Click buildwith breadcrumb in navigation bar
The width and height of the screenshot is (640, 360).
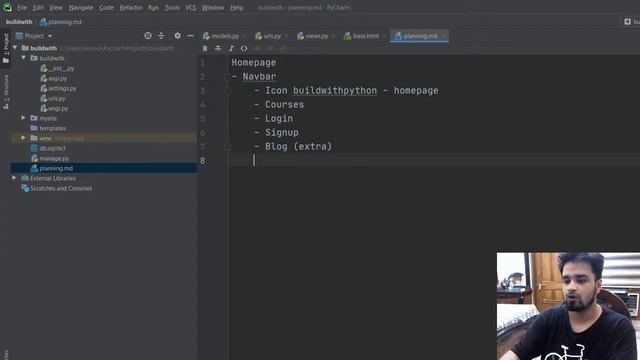(x=19, y=22)
